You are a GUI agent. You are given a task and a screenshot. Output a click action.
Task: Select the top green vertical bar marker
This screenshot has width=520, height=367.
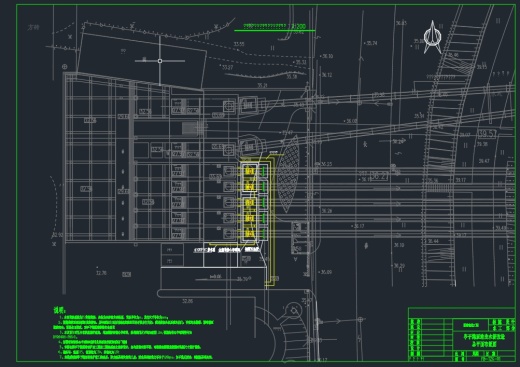pyautogui.click(x=264, y=171)
